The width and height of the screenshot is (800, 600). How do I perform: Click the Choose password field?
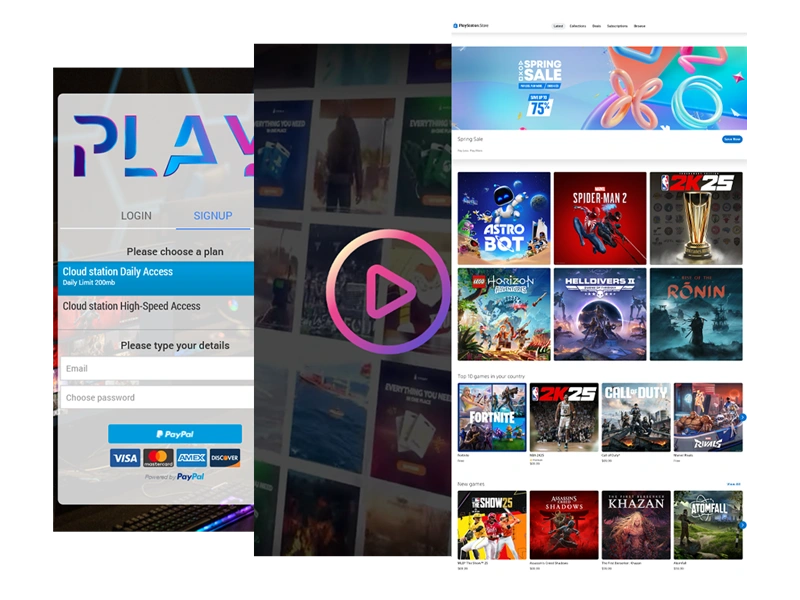(155, 398)
